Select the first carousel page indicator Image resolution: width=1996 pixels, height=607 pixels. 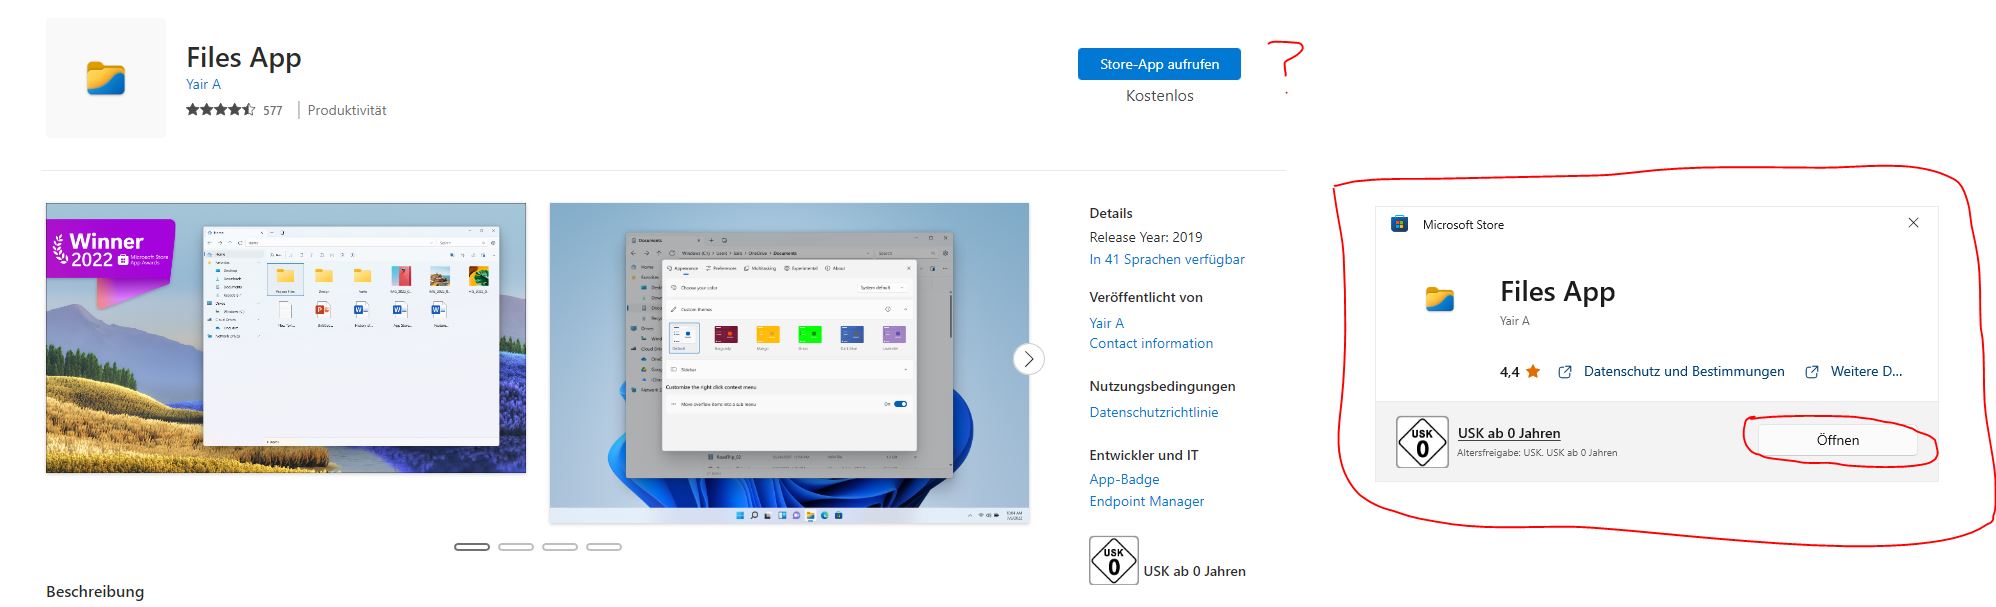pyautogui.click(x=472, y=547)
